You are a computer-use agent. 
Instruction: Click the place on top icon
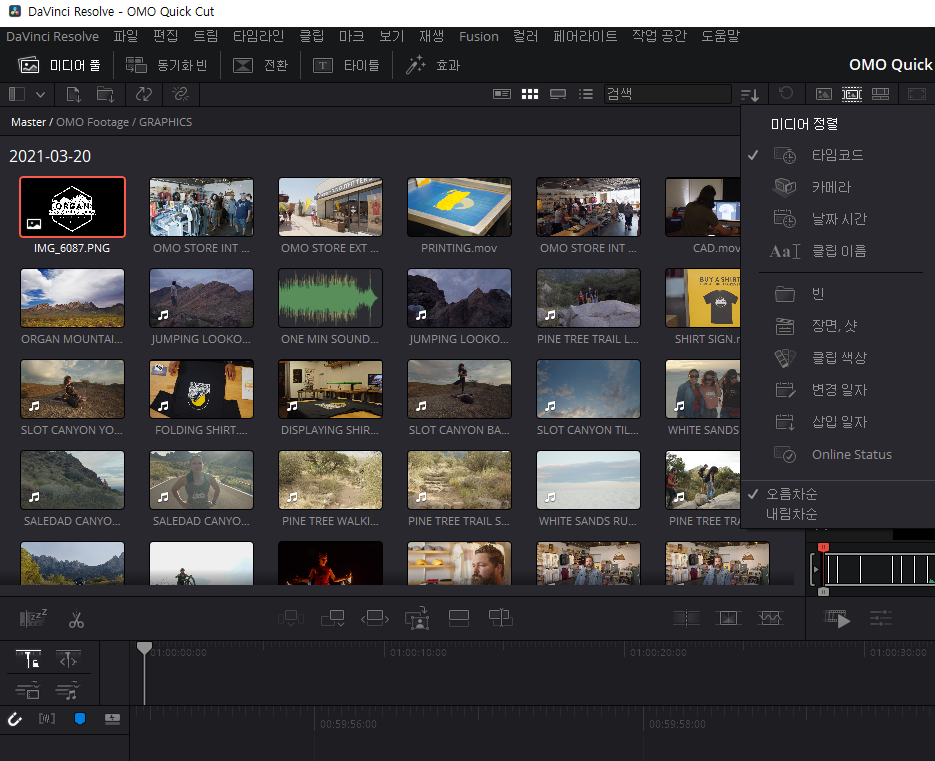[459, 618]
